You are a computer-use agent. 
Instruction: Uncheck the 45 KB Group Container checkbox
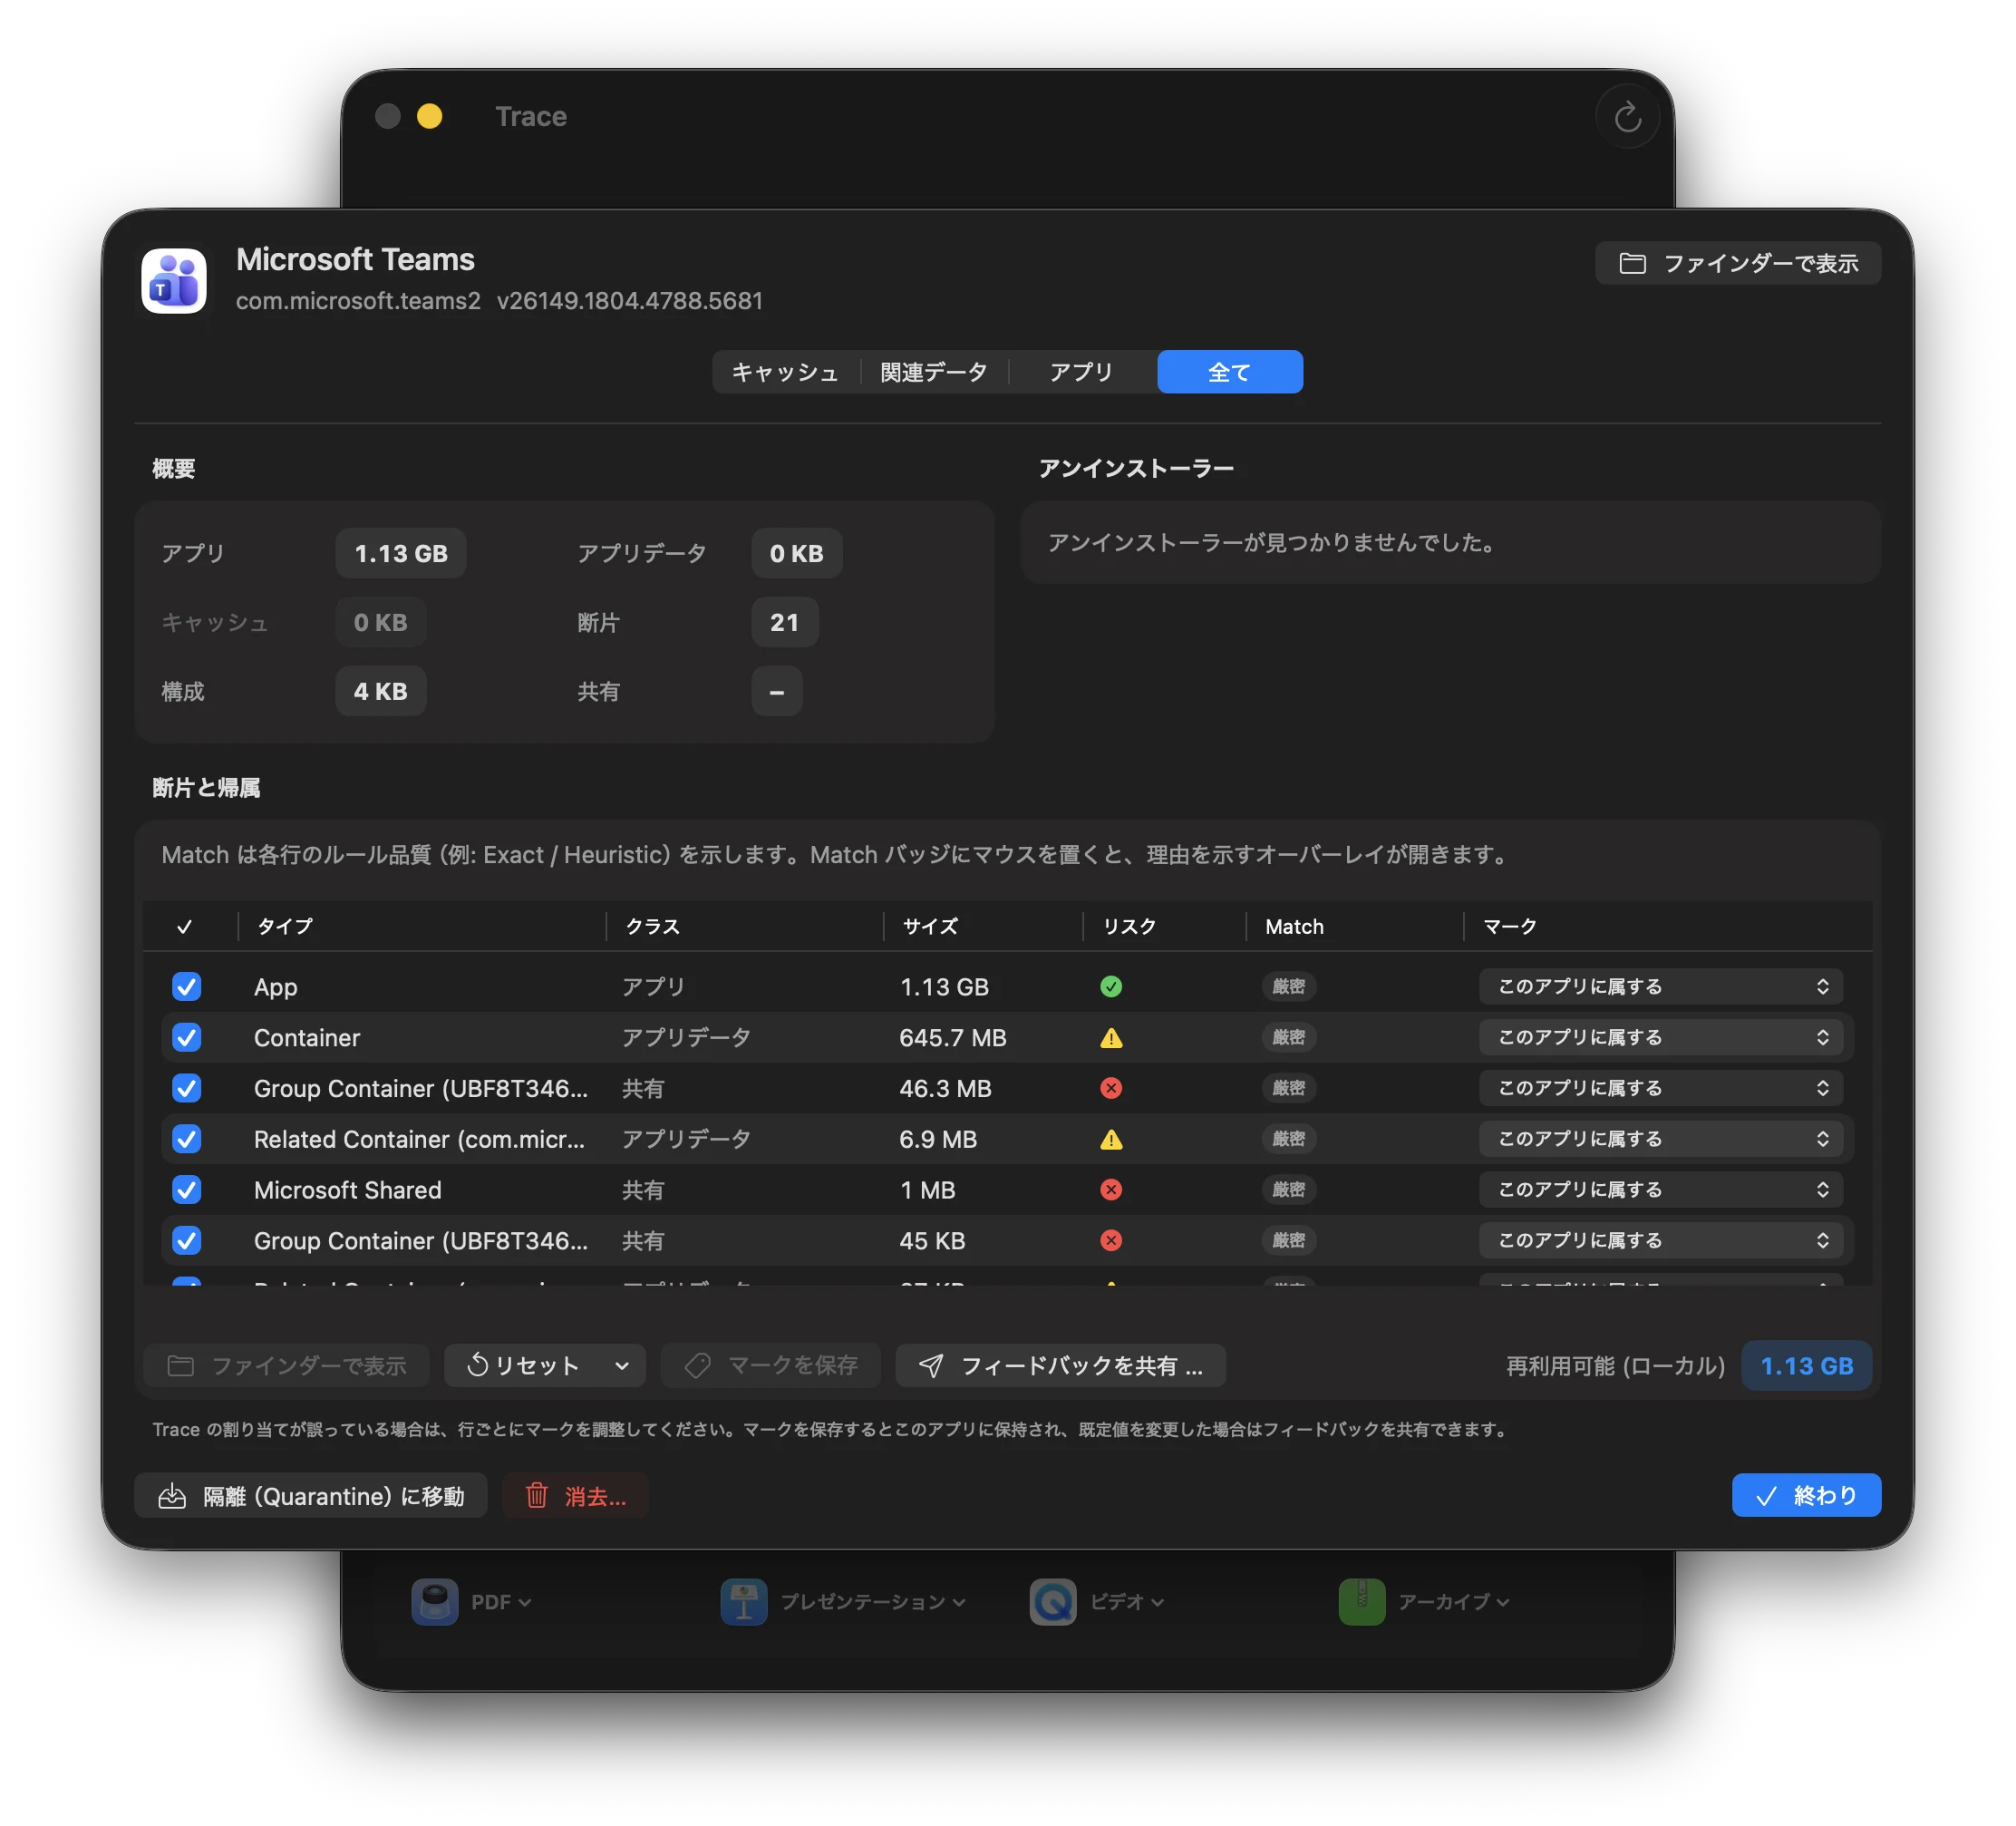[x=187, y=1240]
